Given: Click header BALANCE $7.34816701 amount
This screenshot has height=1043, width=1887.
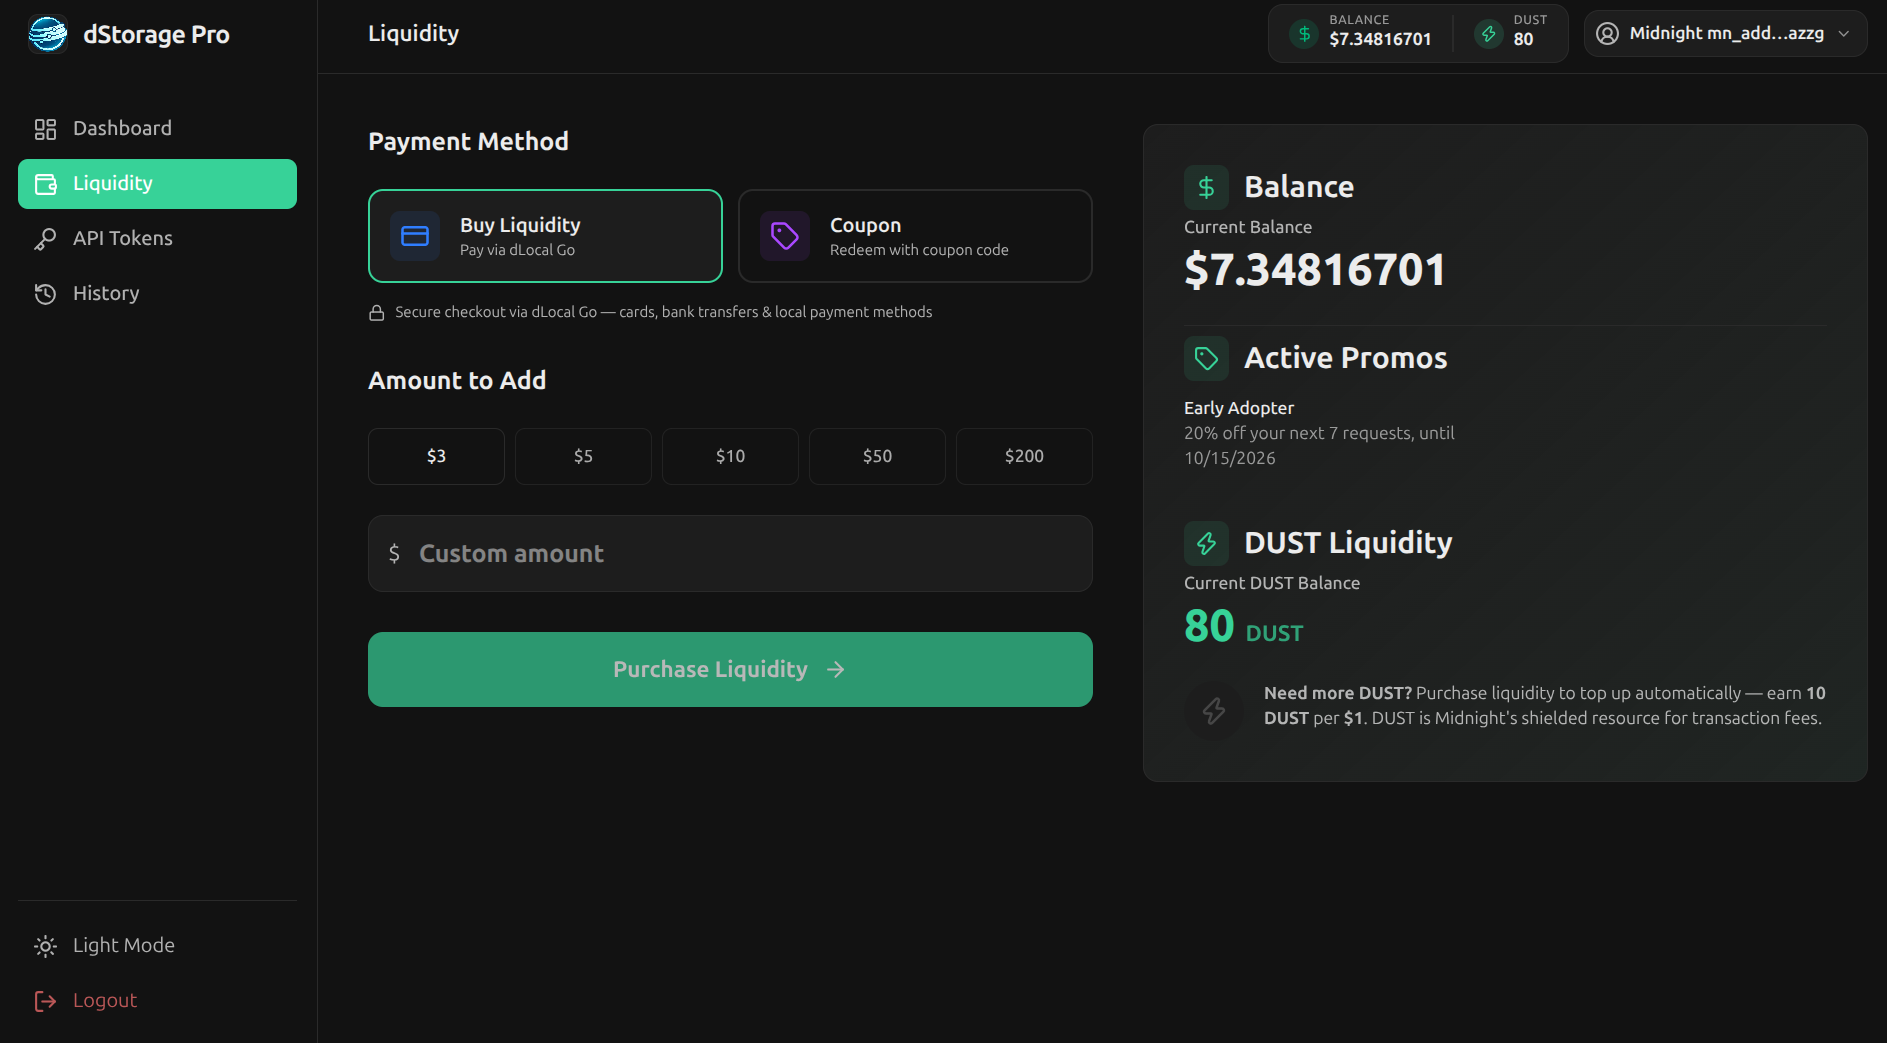Looking at the screenshot, I should coord(1380,39).
